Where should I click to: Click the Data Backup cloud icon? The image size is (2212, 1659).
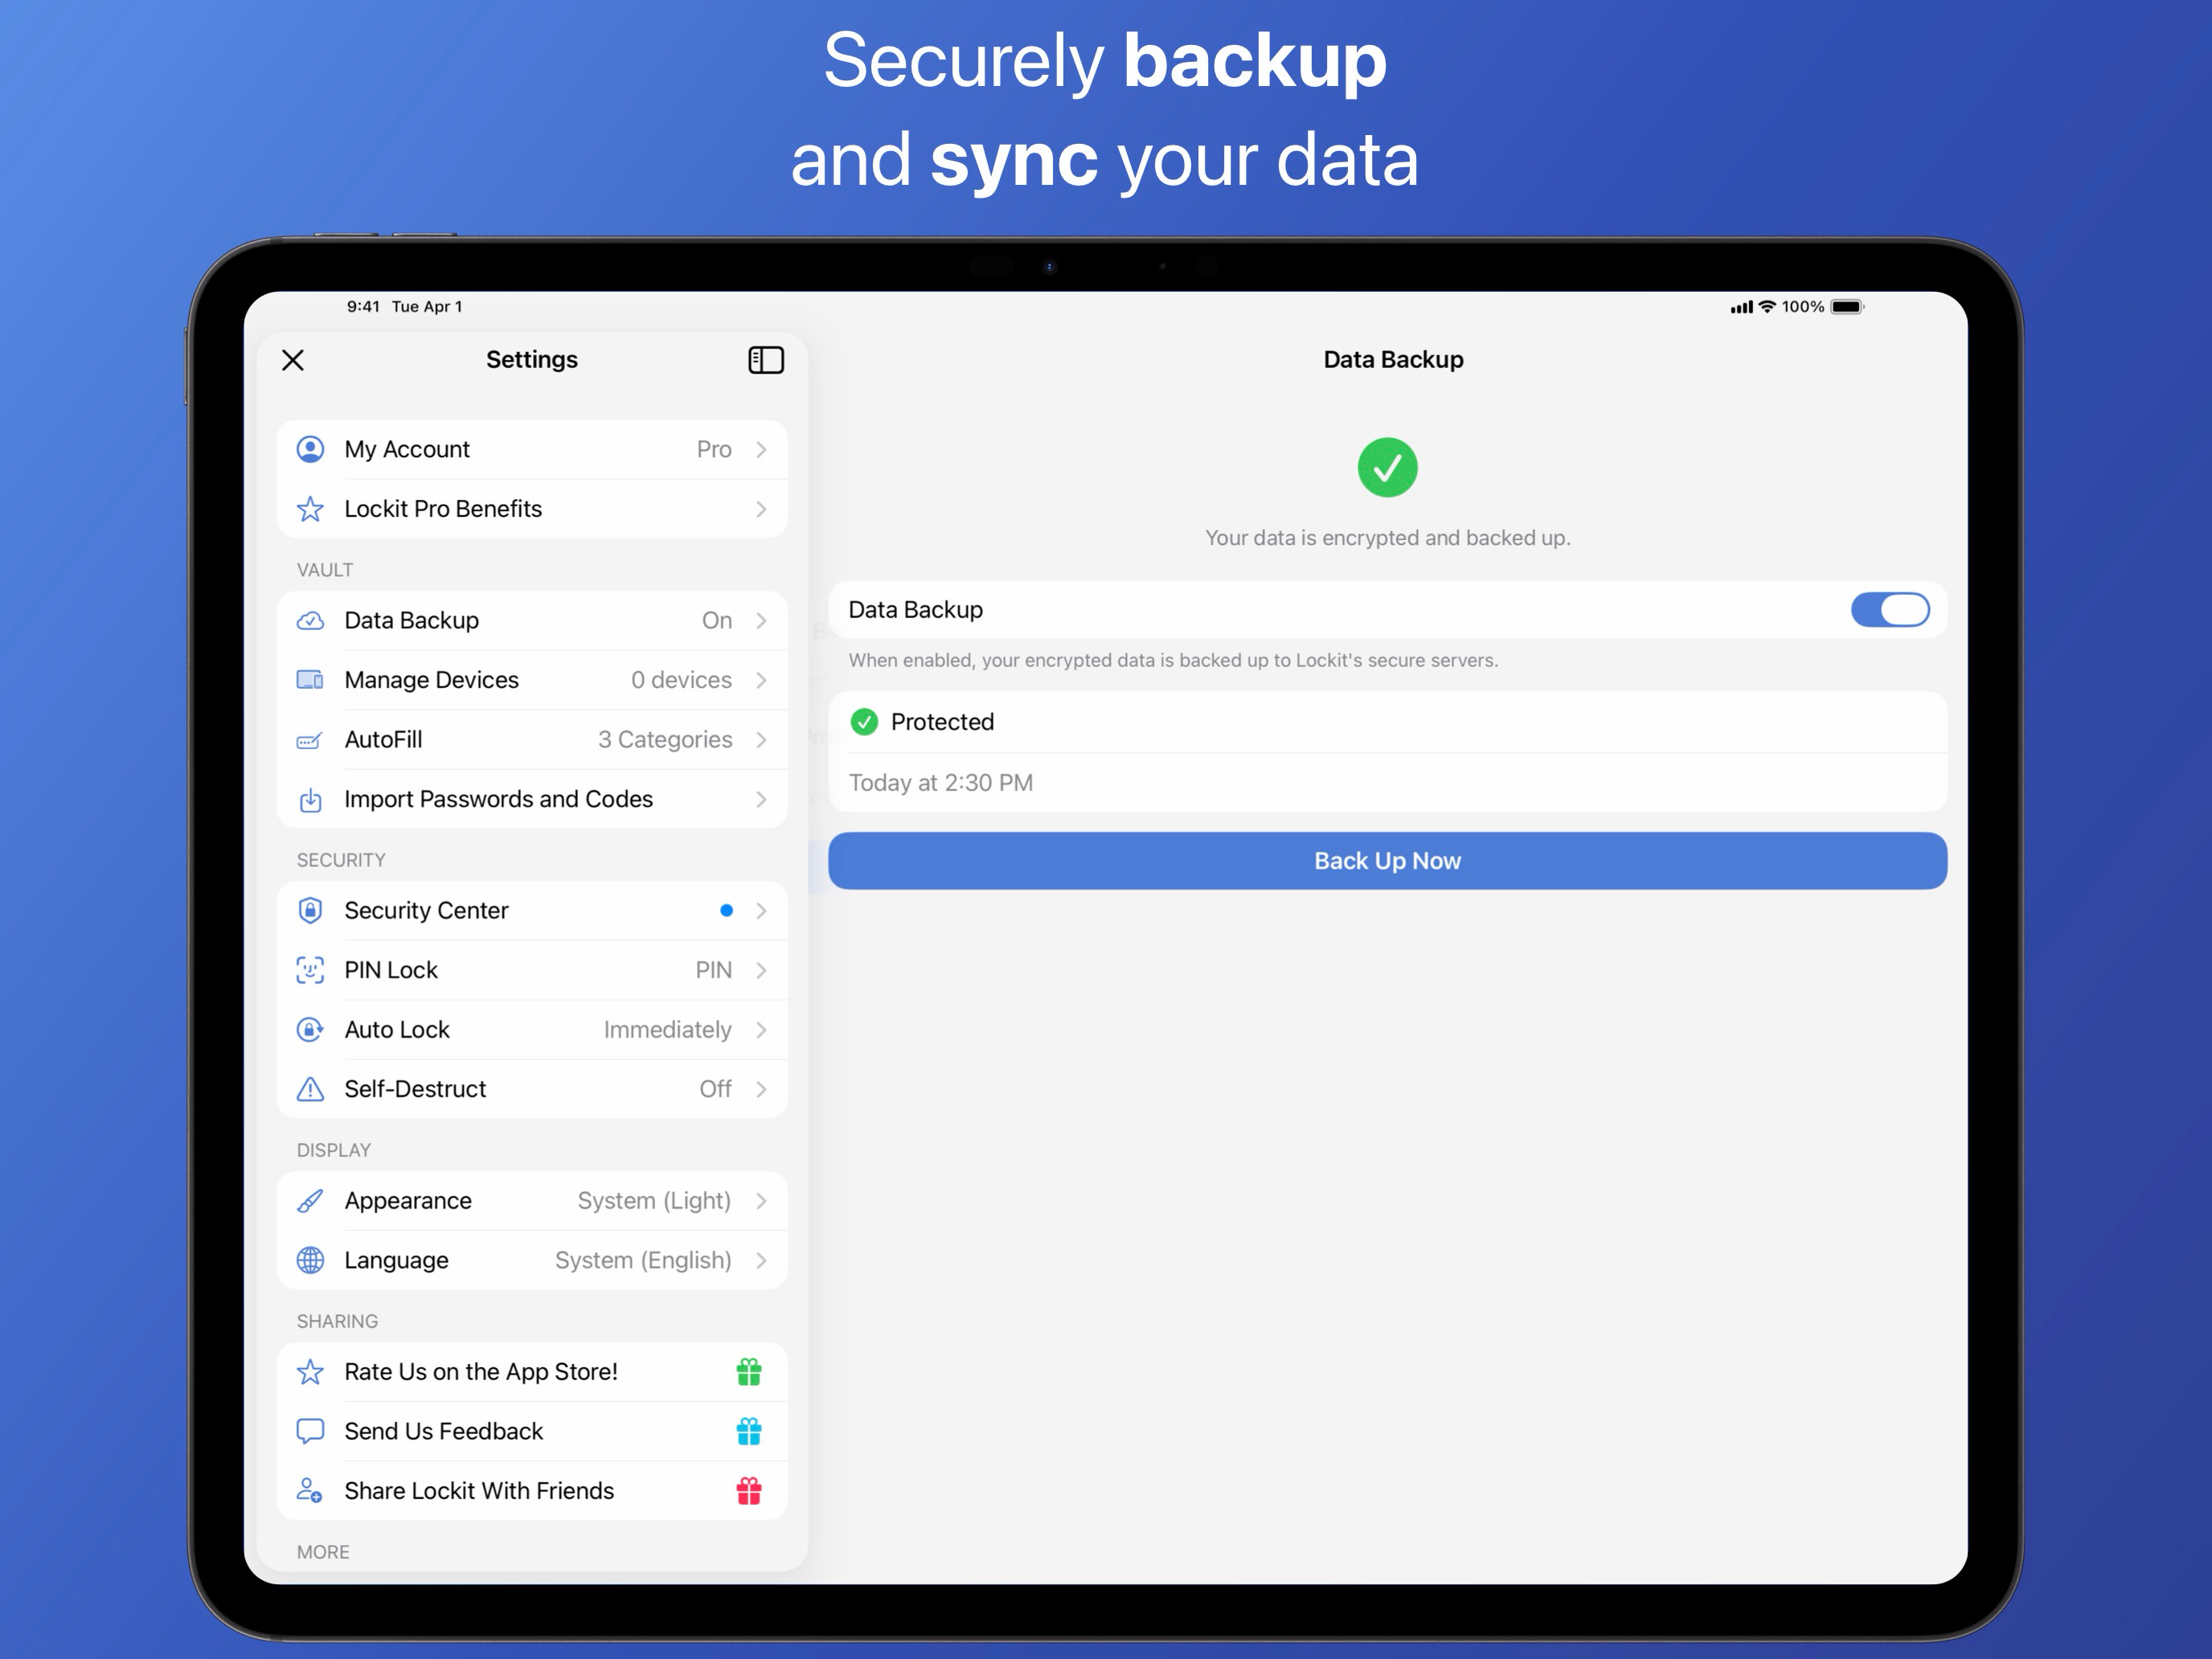[x=310, y=620]
